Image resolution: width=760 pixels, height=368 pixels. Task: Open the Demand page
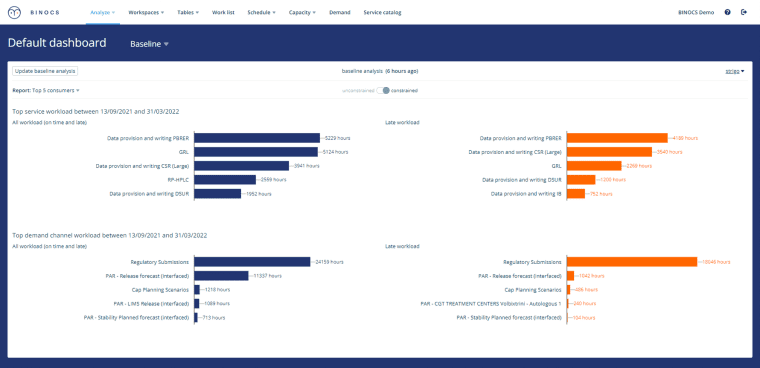pyautogui.click(x=339, y=13)
